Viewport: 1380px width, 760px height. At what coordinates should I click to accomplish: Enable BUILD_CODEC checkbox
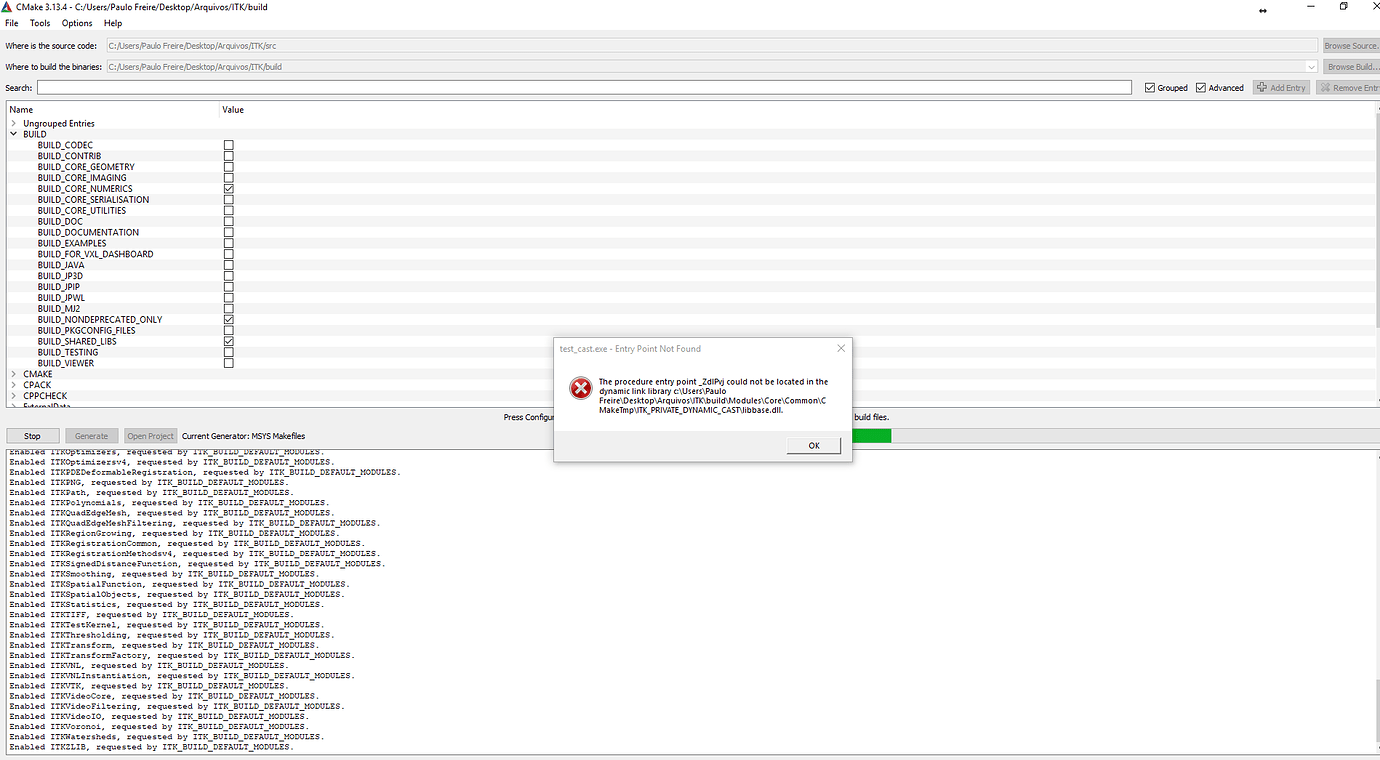229,145
